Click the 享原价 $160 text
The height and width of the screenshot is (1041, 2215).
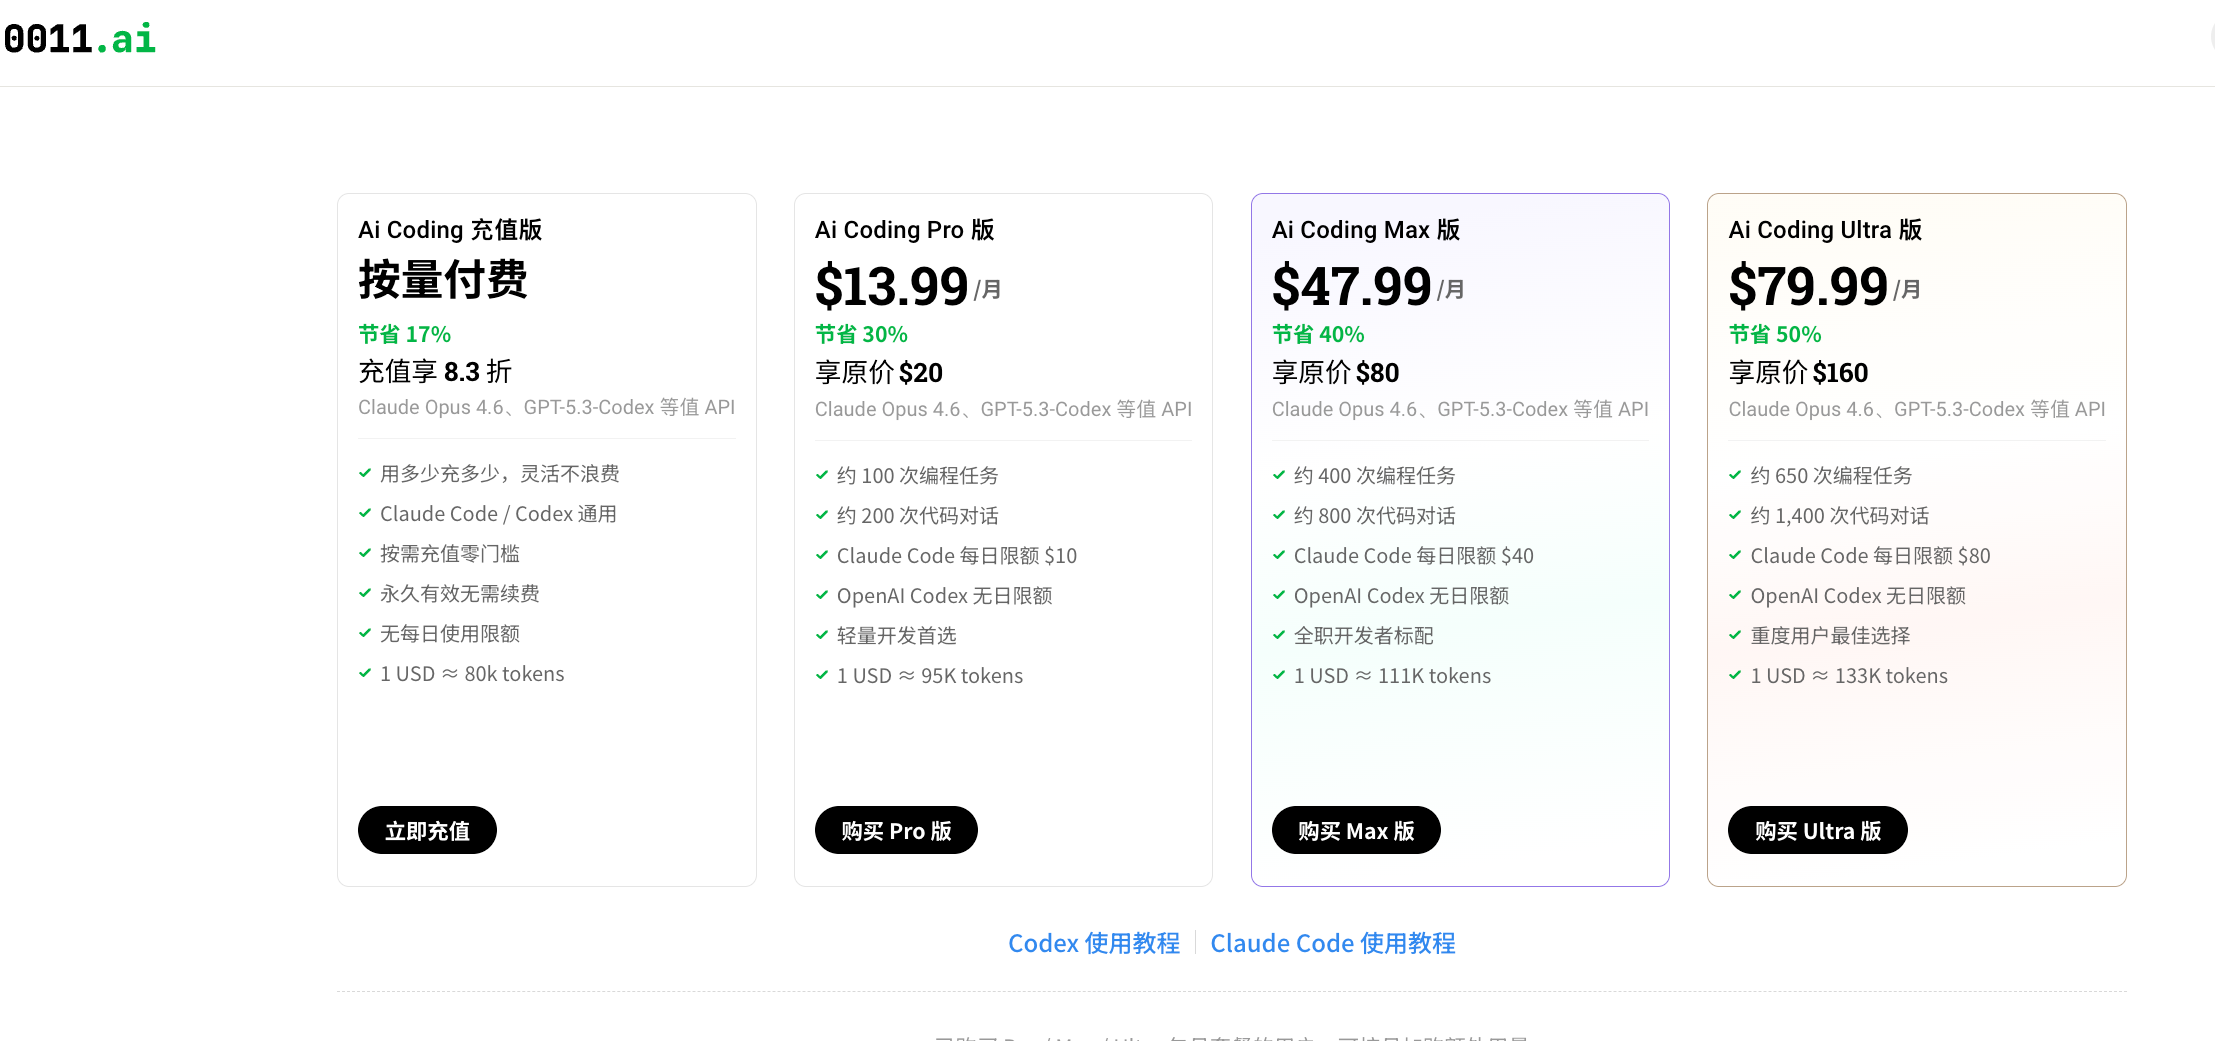point(1798,373)
